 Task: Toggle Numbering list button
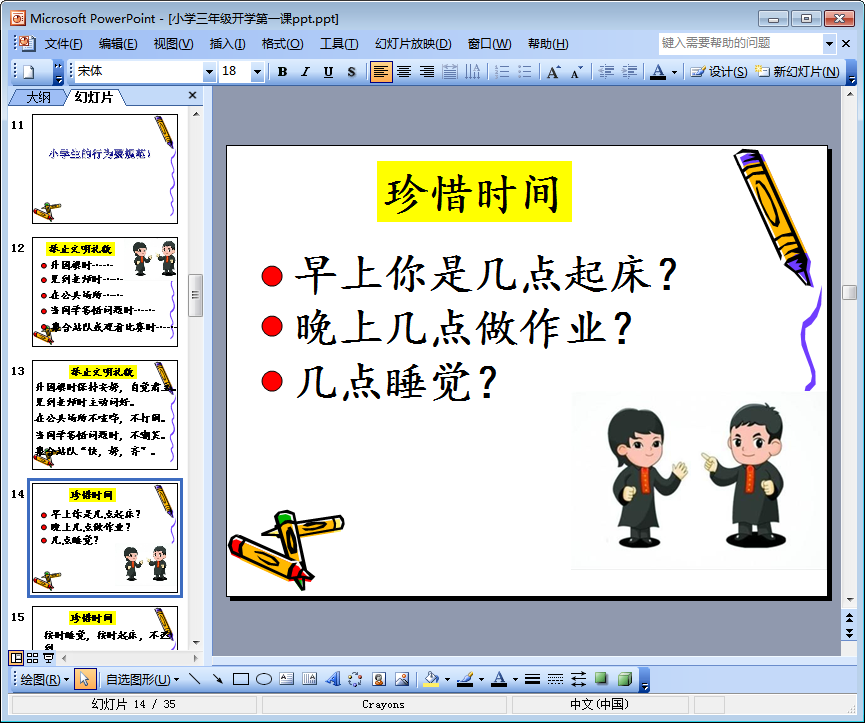pos(502,72)
